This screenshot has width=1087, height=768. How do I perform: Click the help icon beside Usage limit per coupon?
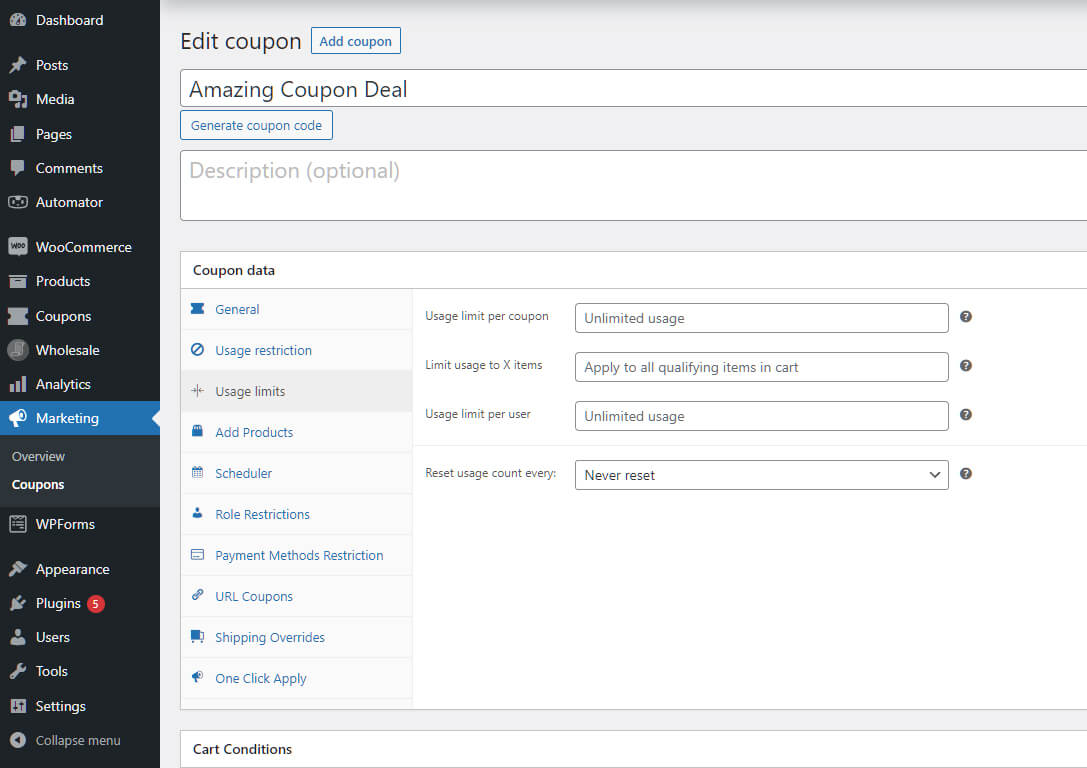966,317
